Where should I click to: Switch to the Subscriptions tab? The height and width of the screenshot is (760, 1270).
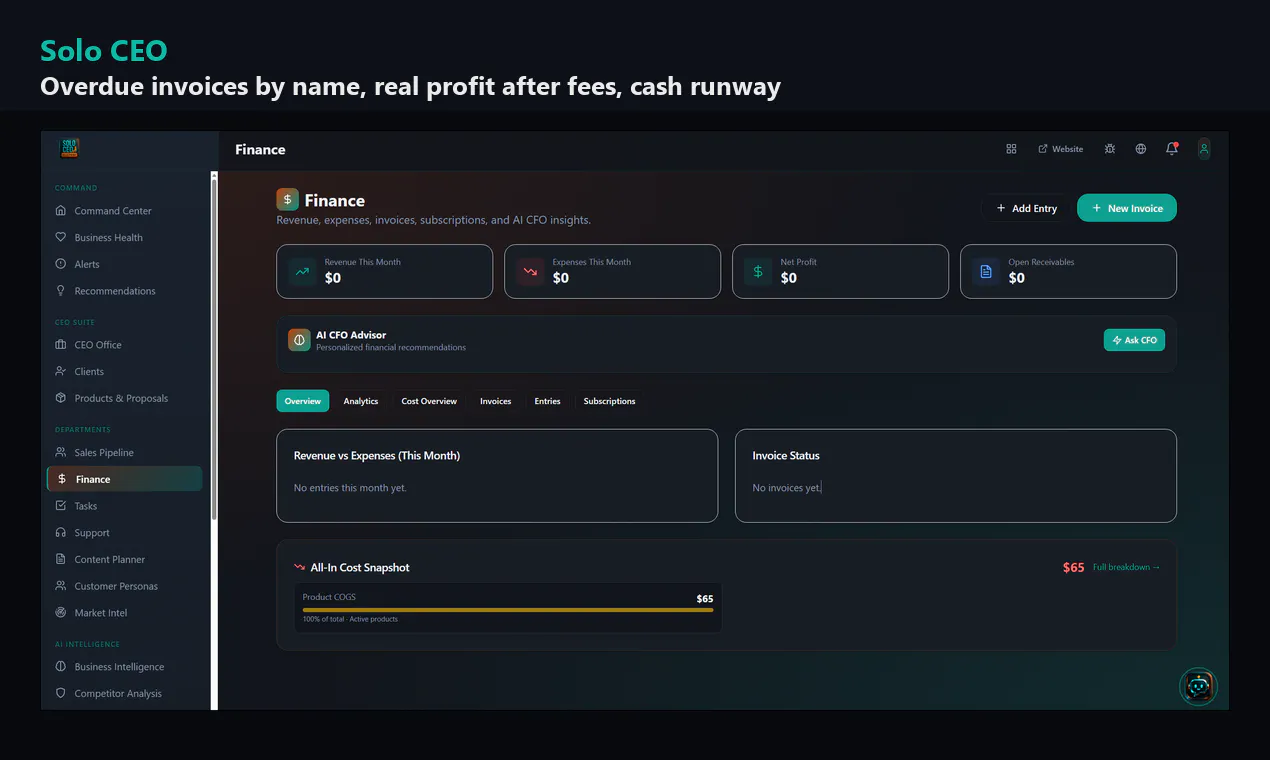pos(609,401)
